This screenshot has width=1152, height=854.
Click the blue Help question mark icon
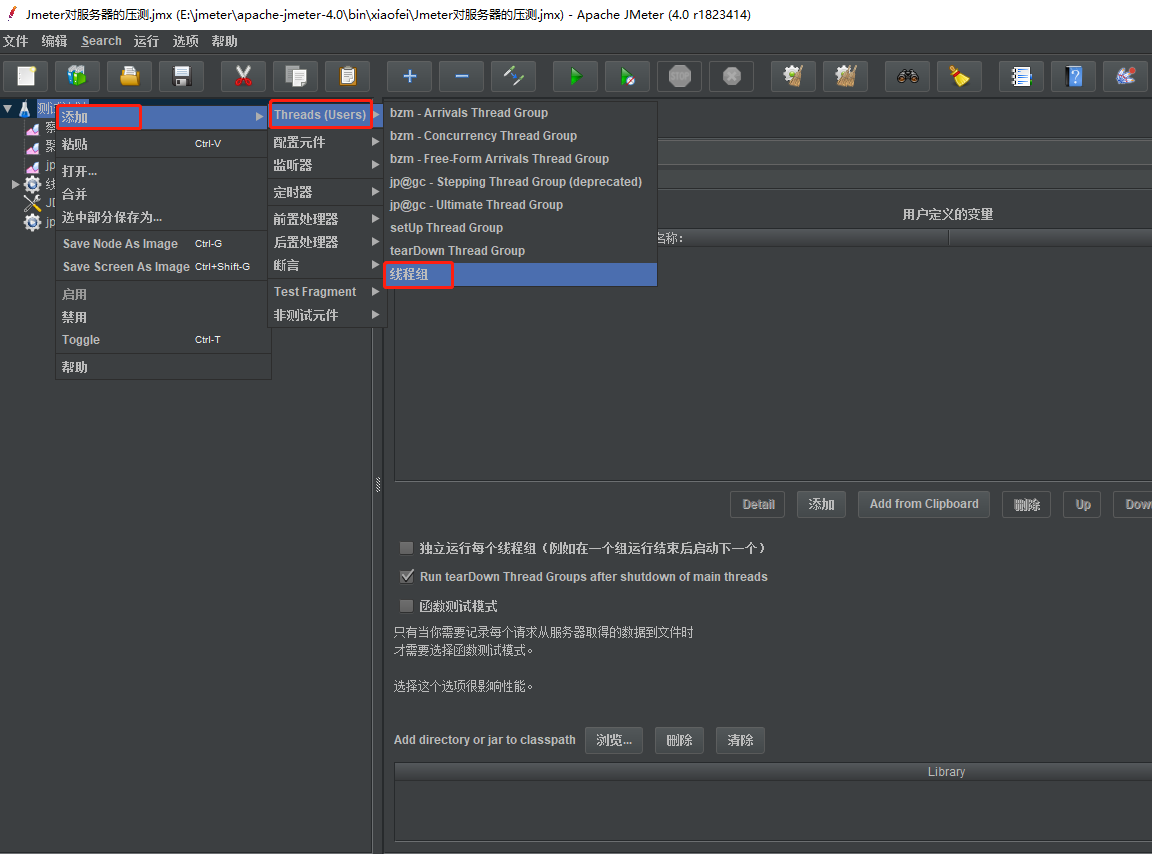[1073, 76]
